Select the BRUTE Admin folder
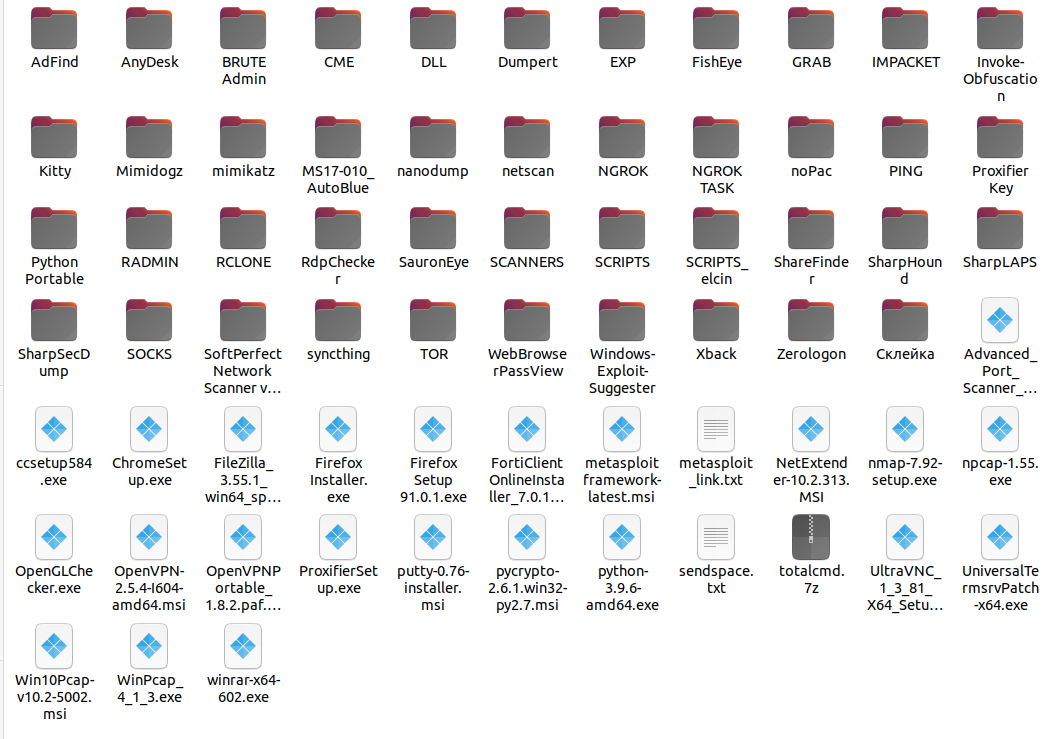Viewport: 1050px width, 739px height. click(x=244, y=29)
